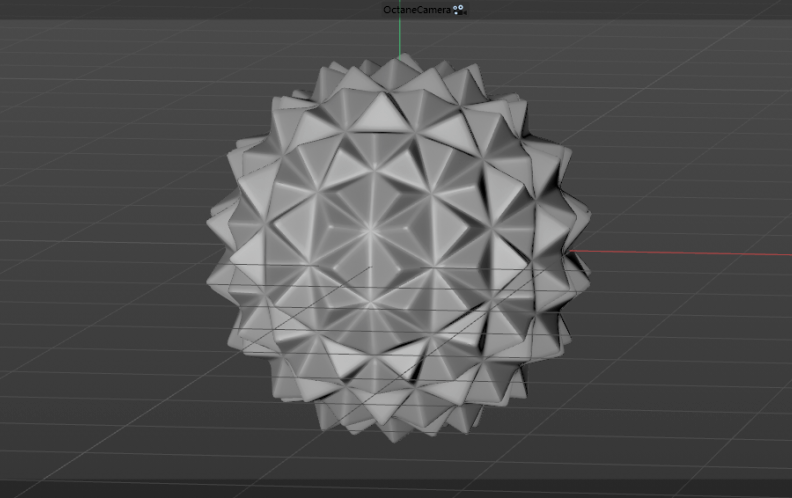
Task: Click the green Y axis line
Action: 400,29
